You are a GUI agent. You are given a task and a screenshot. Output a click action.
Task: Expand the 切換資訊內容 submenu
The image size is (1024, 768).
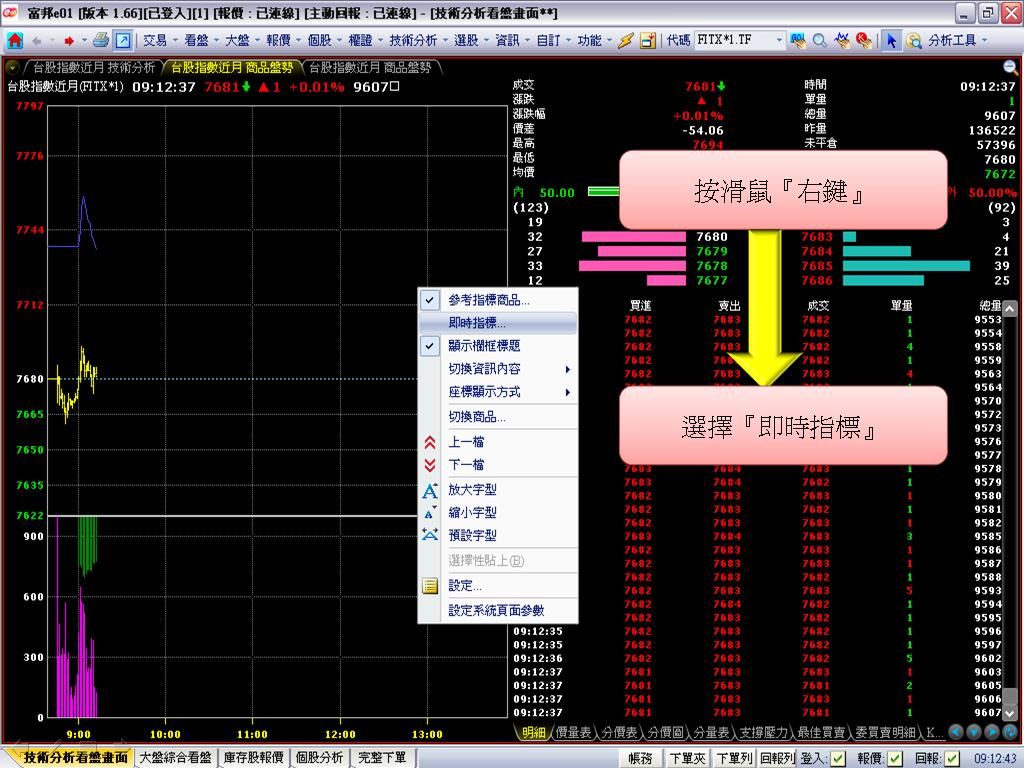(x=498, y=369)
